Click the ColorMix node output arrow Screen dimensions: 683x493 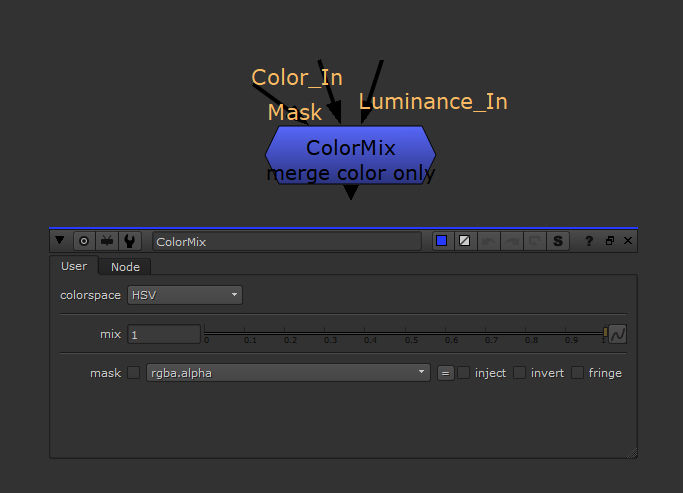coord(351,192)
